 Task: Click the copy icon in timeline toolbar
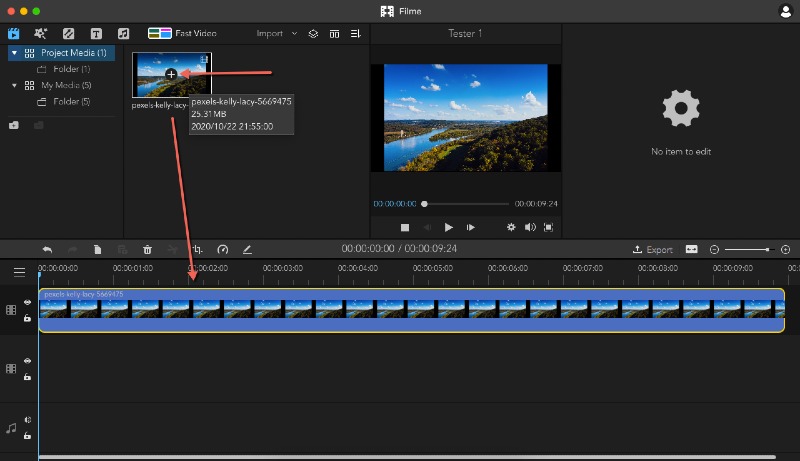pos(97,249)
